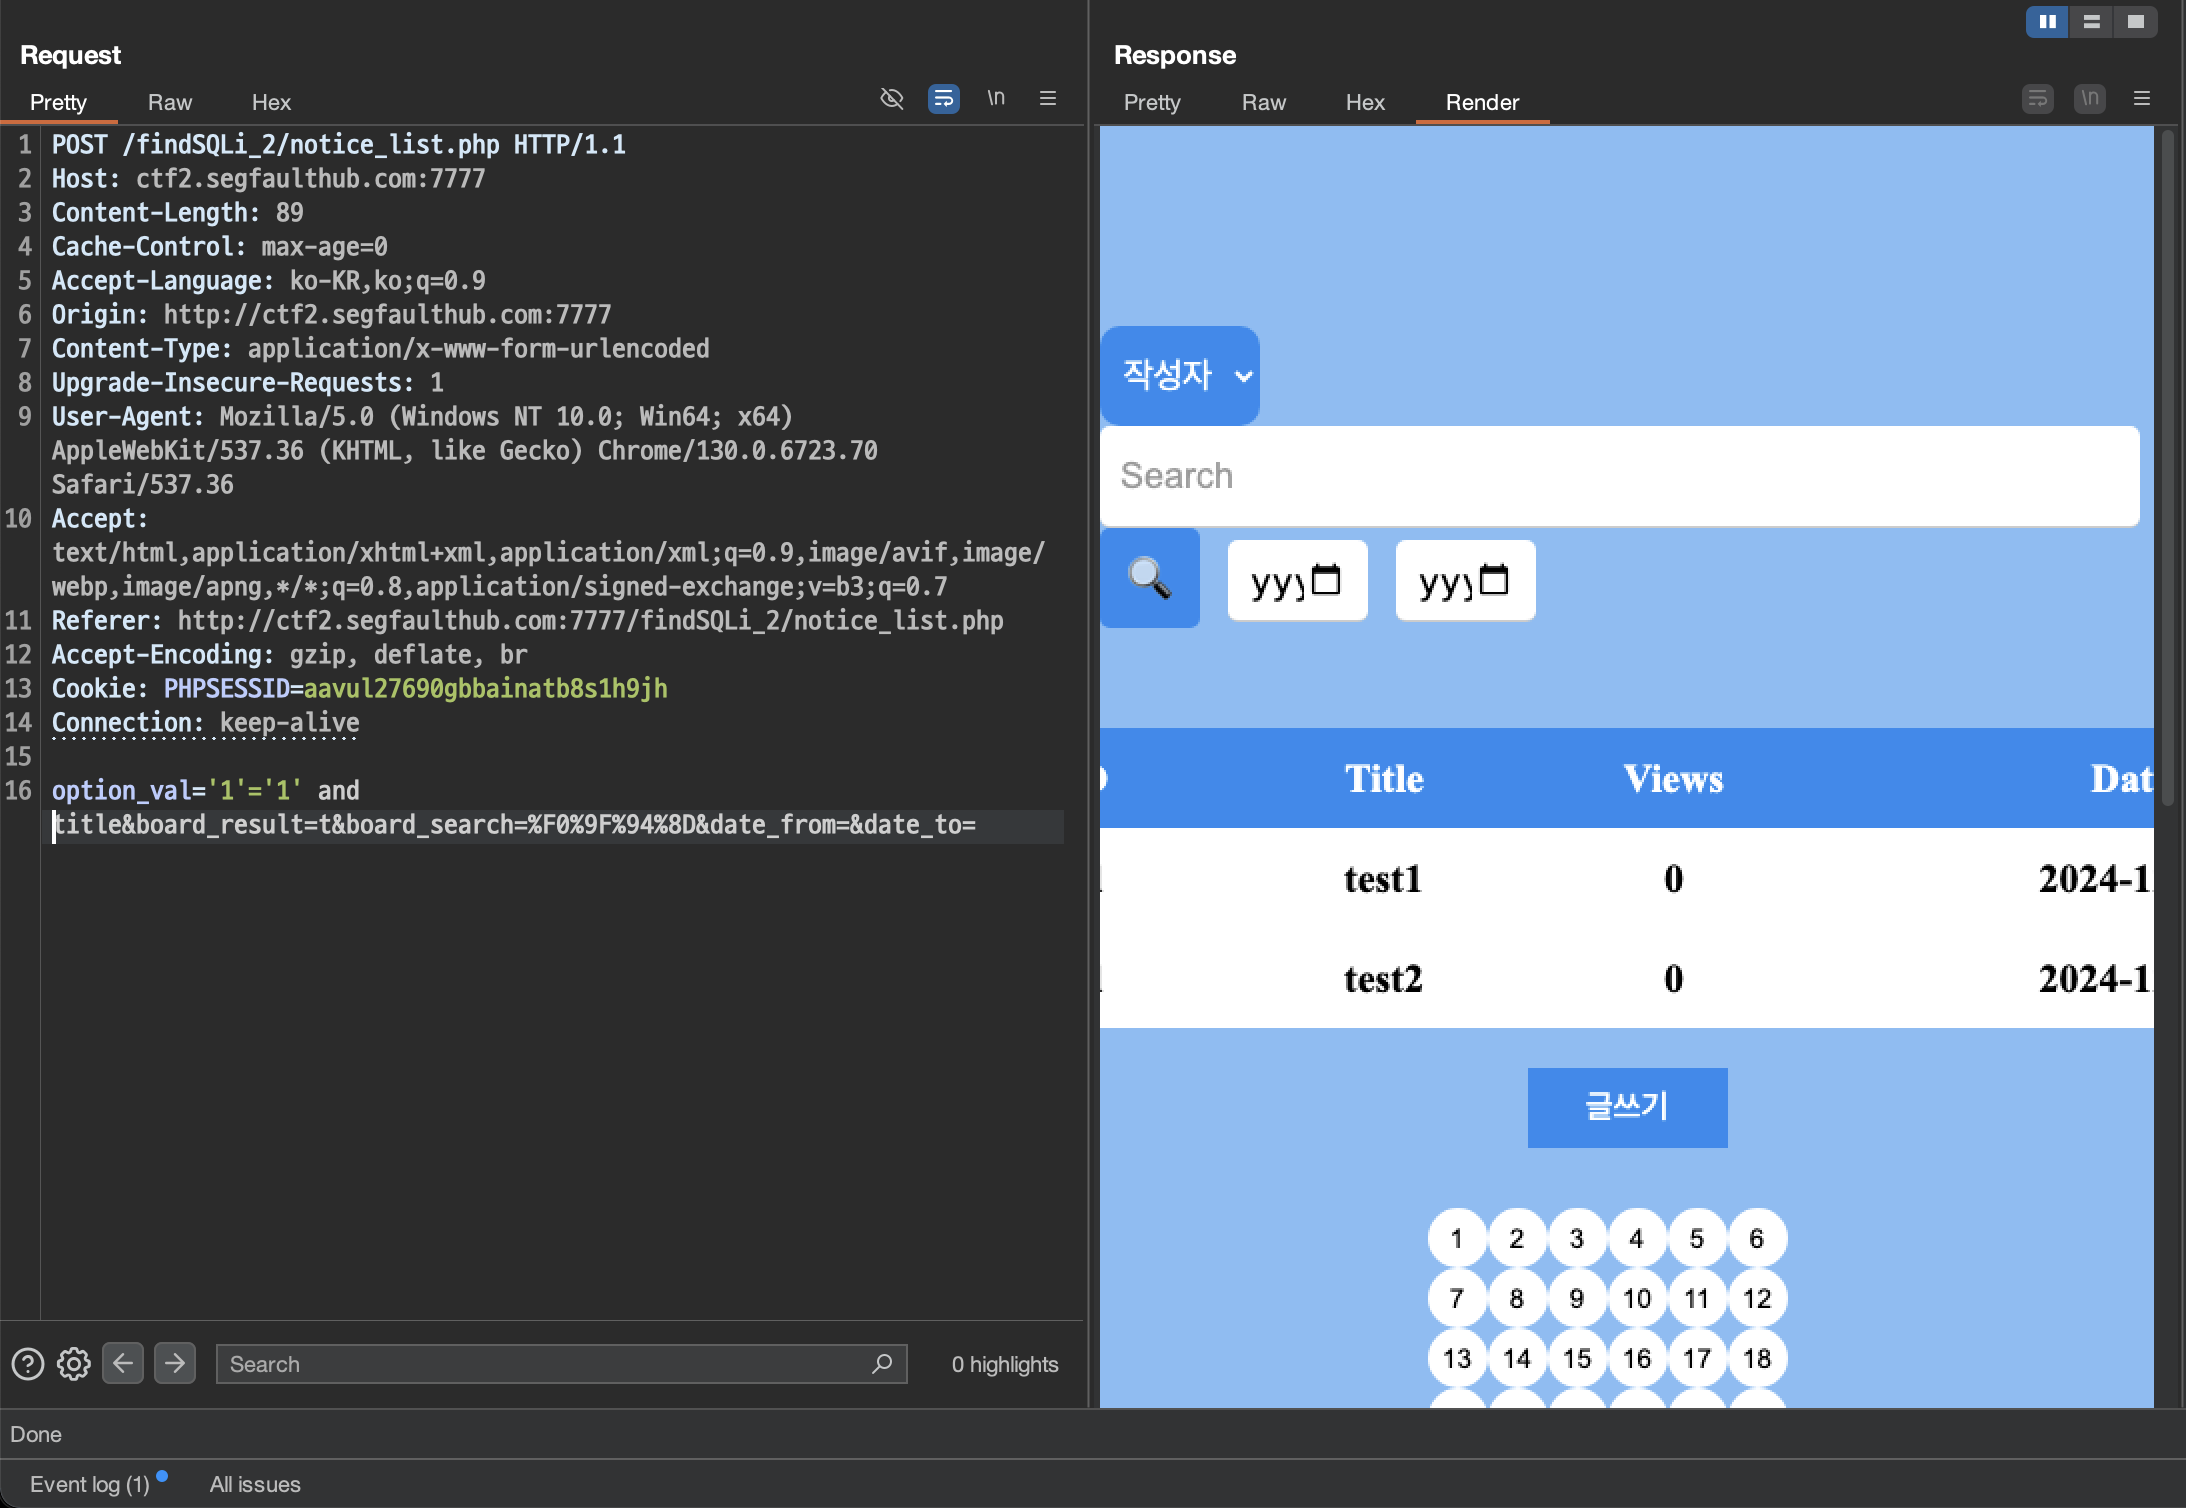The width and height of the screenshot is (2186, 1508).
Task: Open search settings gear icon
Action: coord(74,1364)
